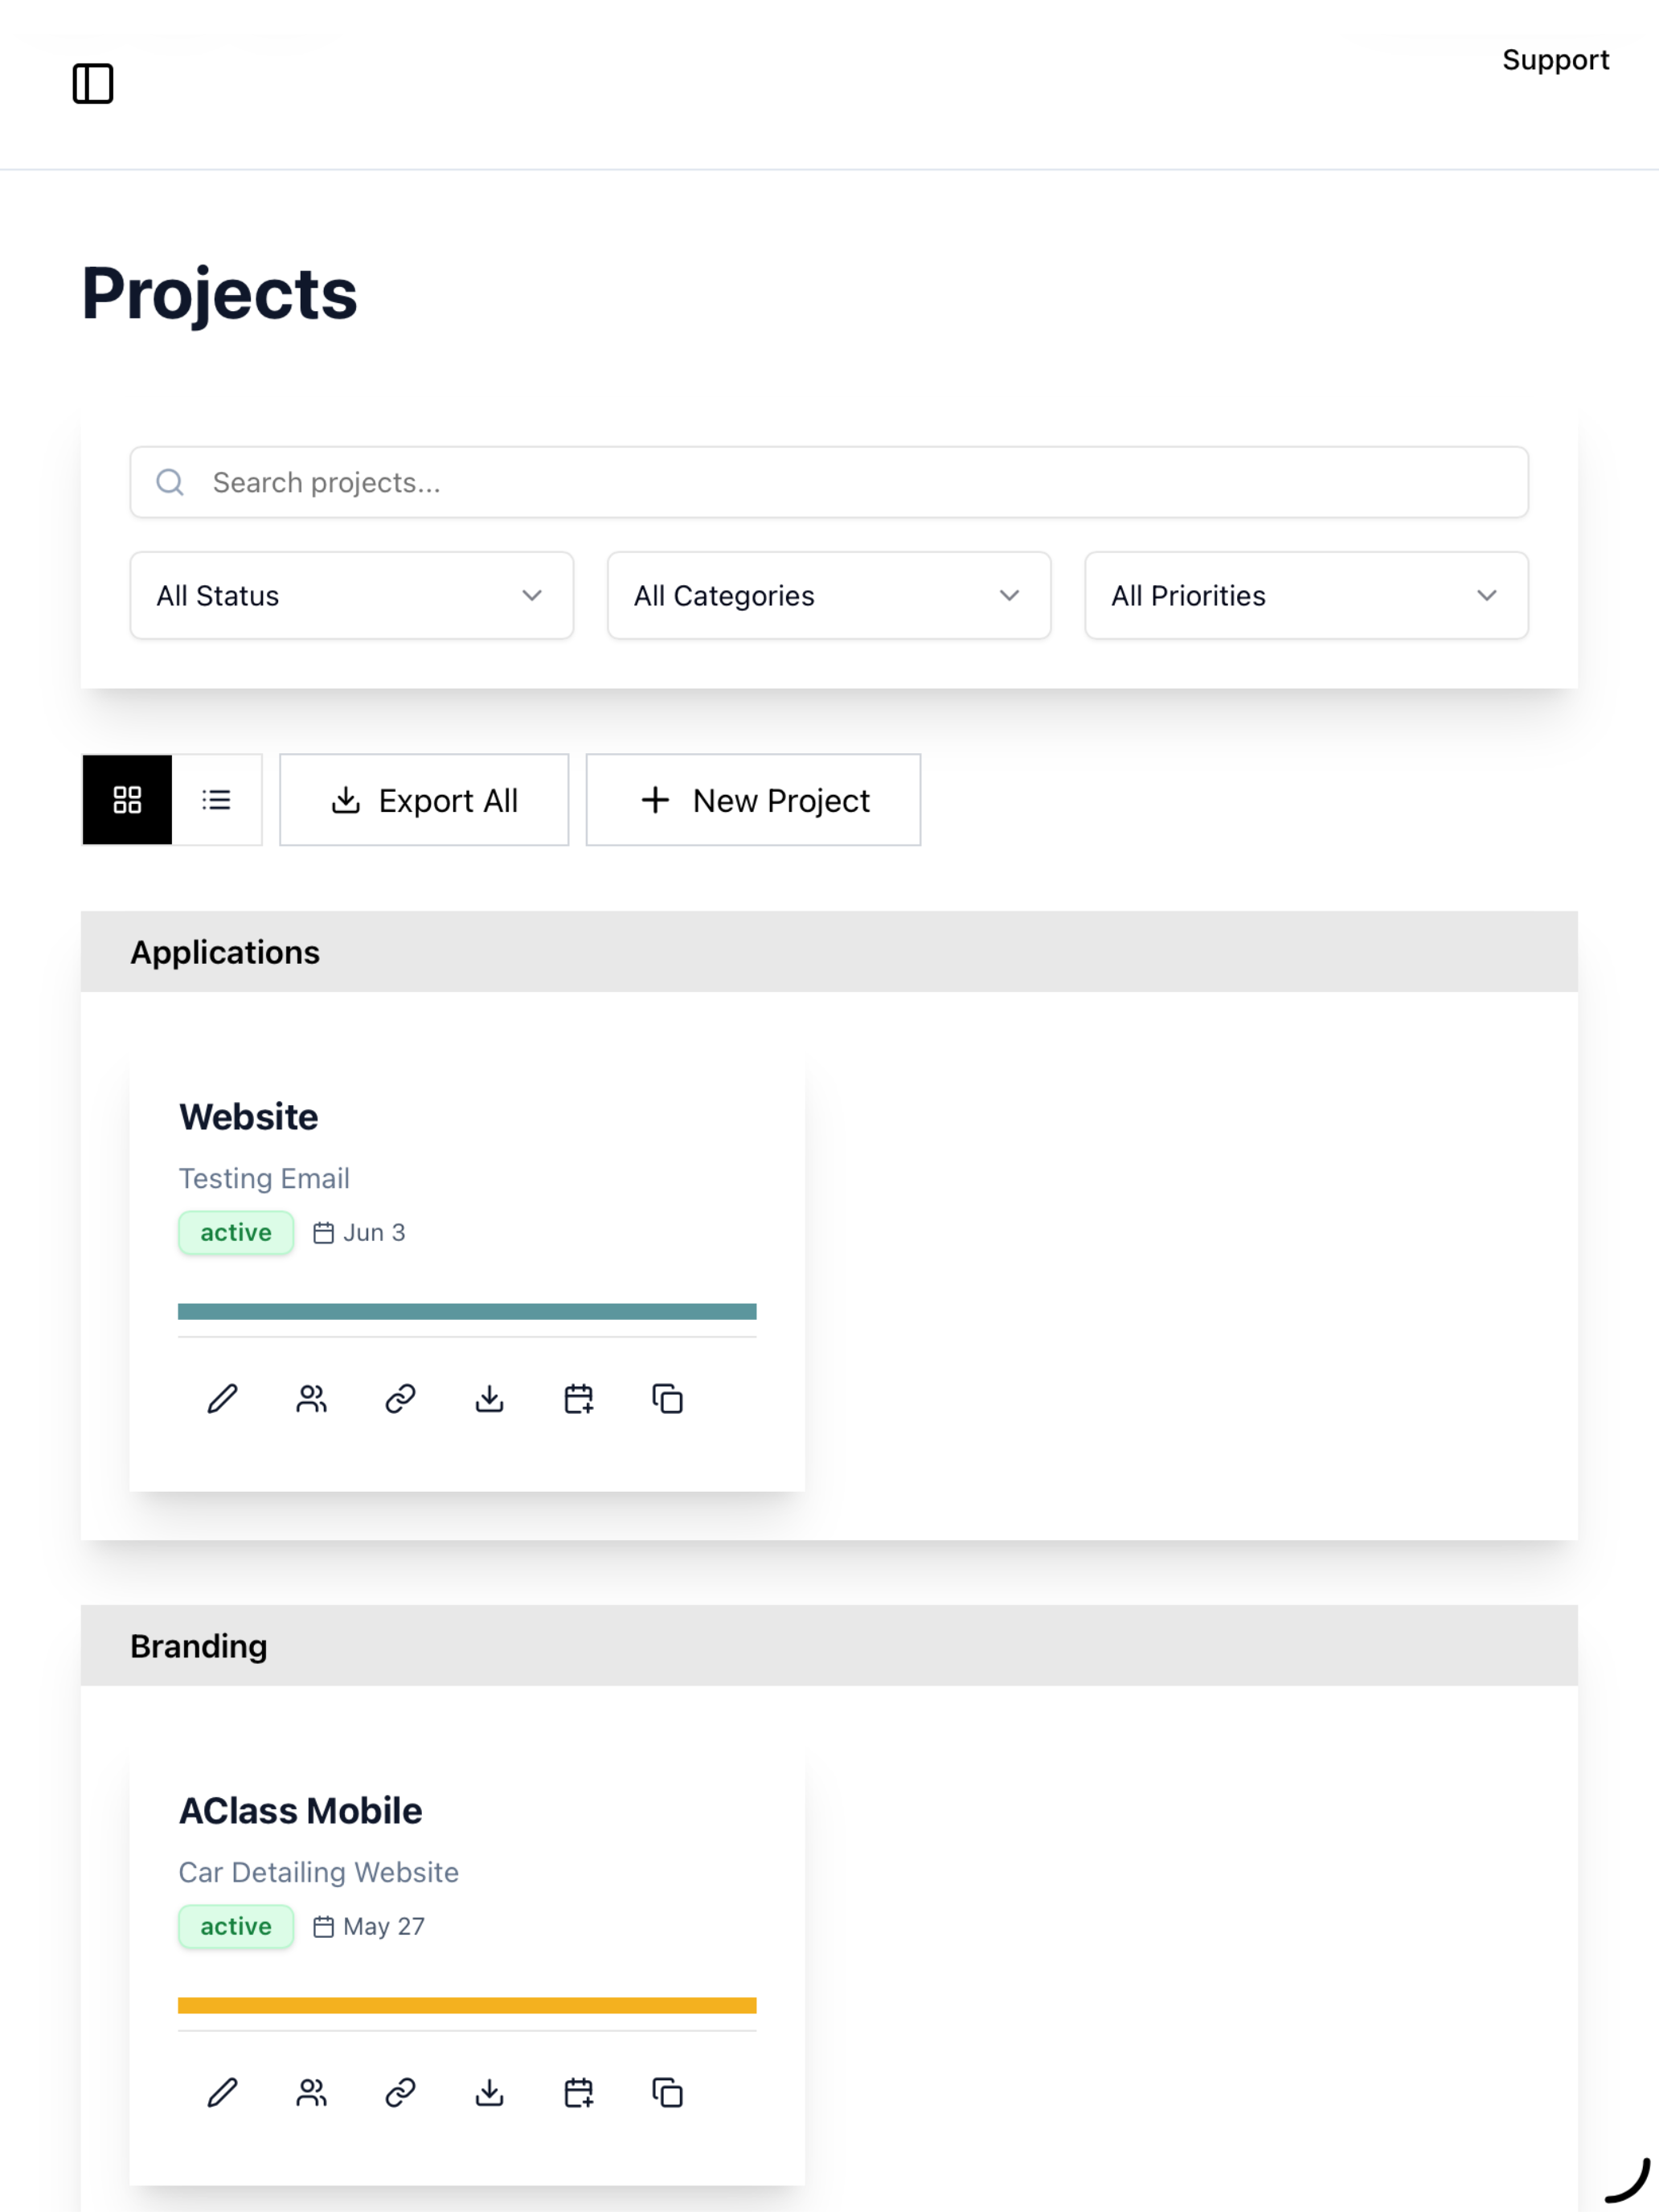The image size is (1659, 2212).
Task: Add calendar event for Website project
Action: point(578,1398)
